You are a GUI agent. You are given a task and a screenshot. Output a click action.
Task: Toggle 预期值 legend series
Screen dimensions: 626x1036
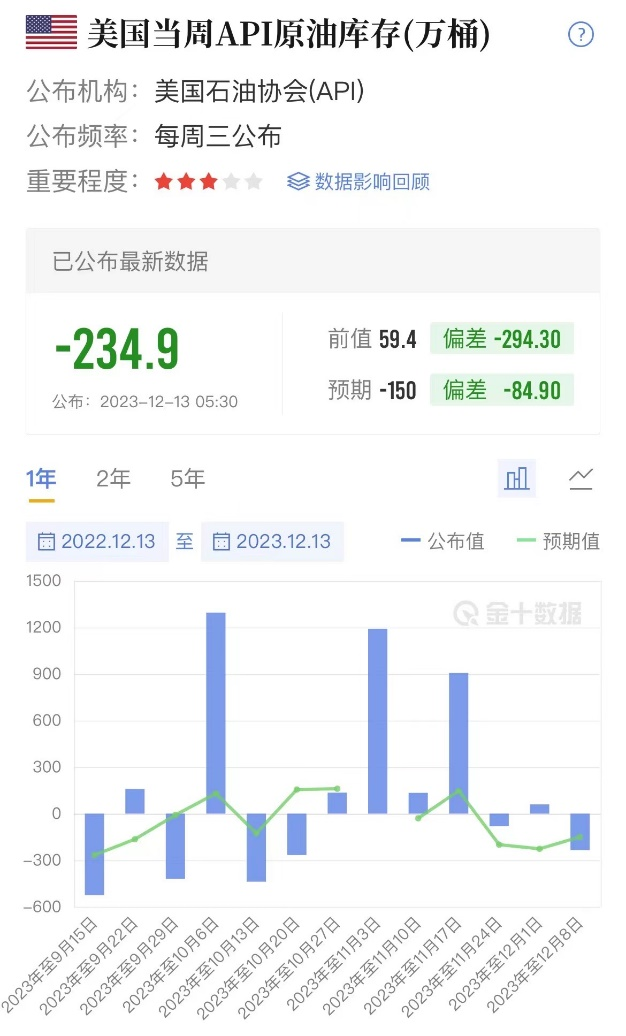click(x=559, y=541)
